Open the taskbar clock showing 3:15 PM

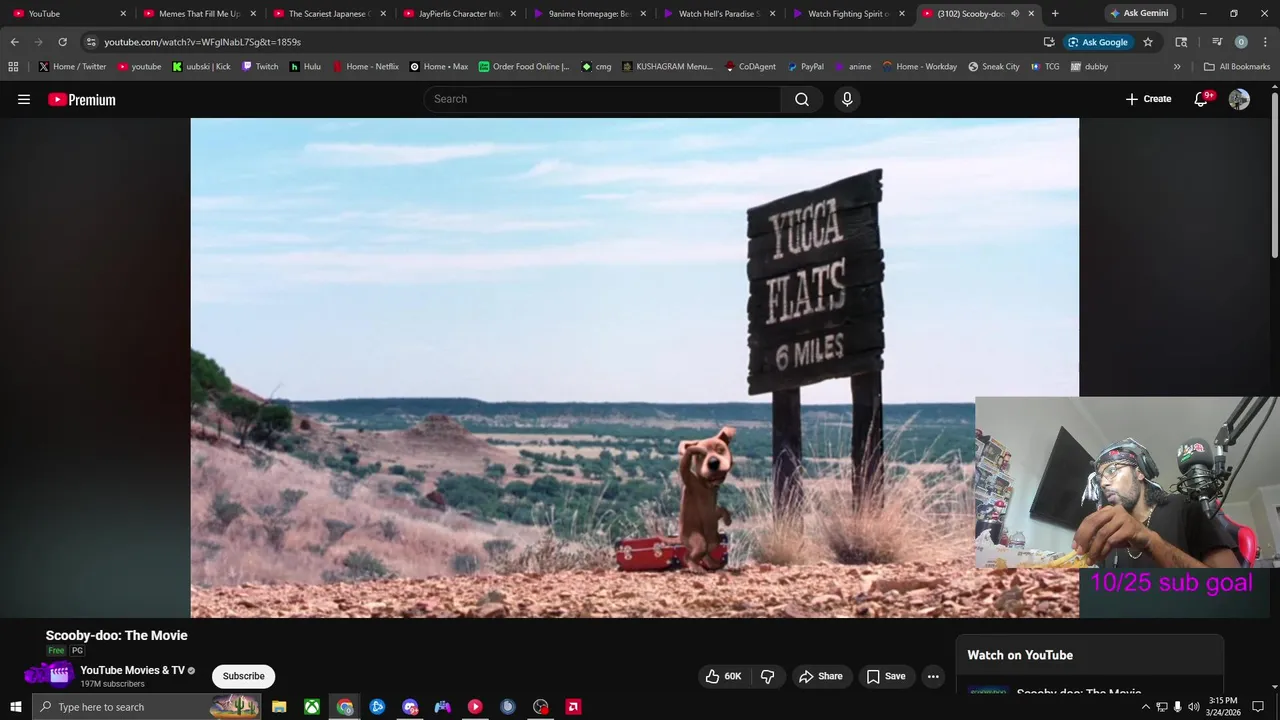[x=1223, y=707]
